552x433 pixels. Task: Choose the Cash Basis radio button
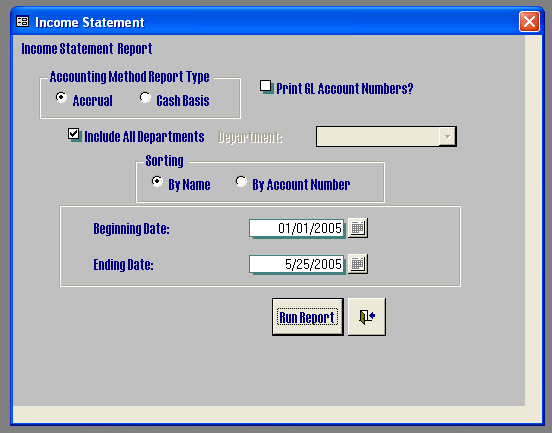pyautogui.click(x=145, y=97)
